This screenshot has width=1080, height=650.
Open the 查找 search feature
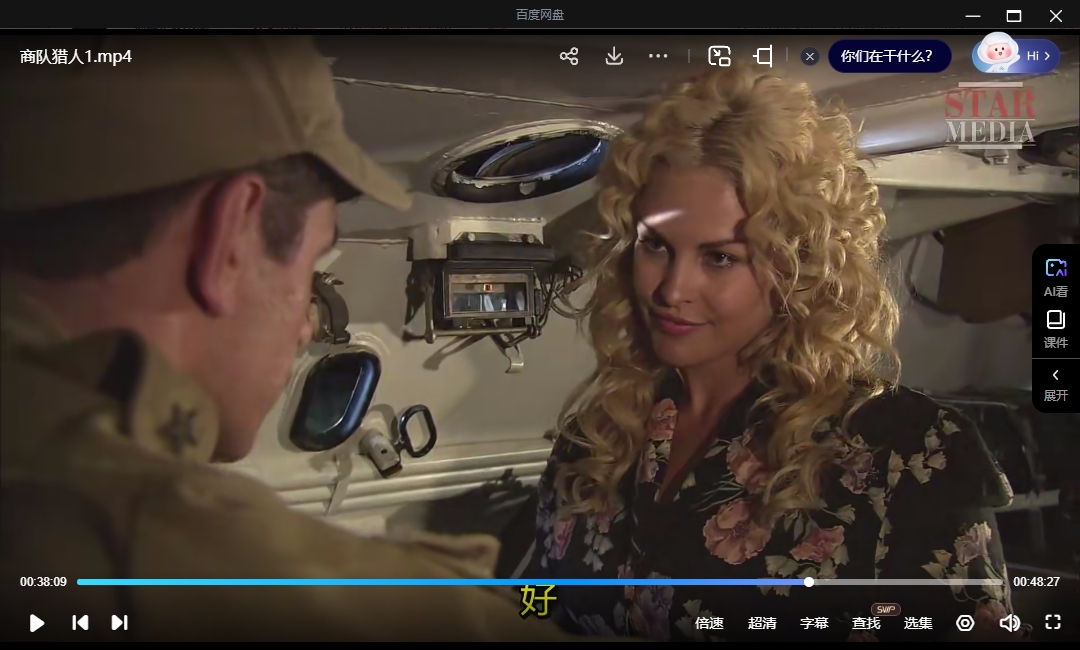coord(866,623)
